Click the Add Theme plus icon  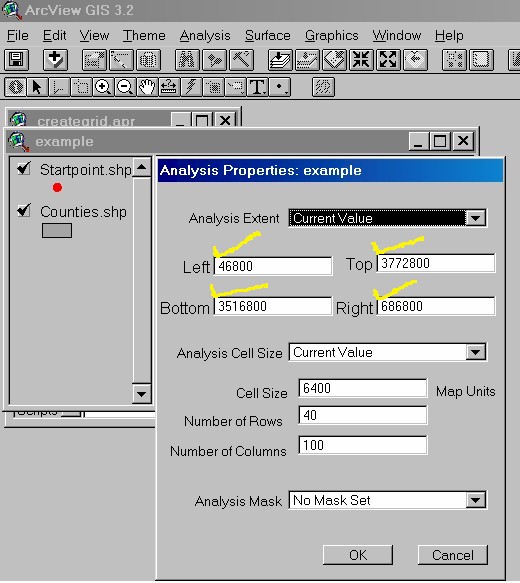[x=55, y=60]
